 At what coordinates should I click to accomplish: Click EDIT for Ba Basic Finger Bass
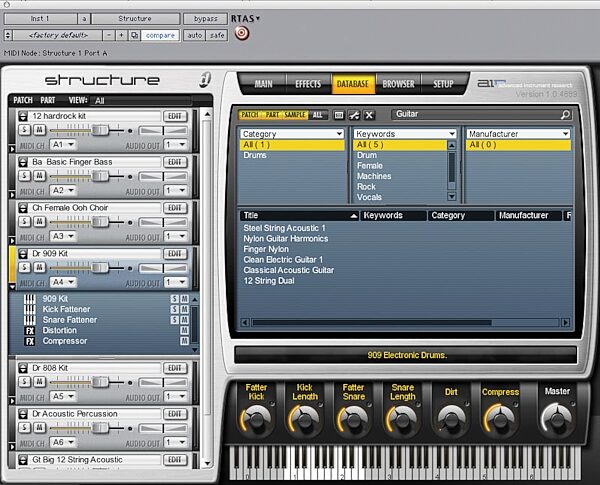click(175, 162)
